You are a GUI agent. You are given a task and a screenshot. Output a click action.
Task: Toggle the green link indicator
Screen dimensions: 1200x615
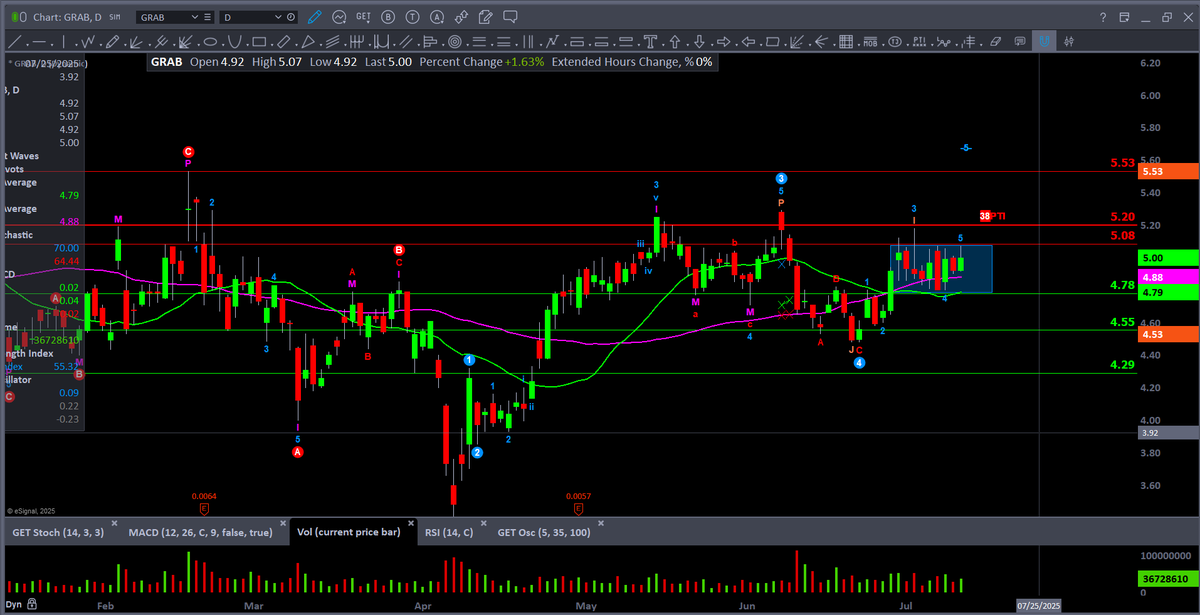coord(17,17)
